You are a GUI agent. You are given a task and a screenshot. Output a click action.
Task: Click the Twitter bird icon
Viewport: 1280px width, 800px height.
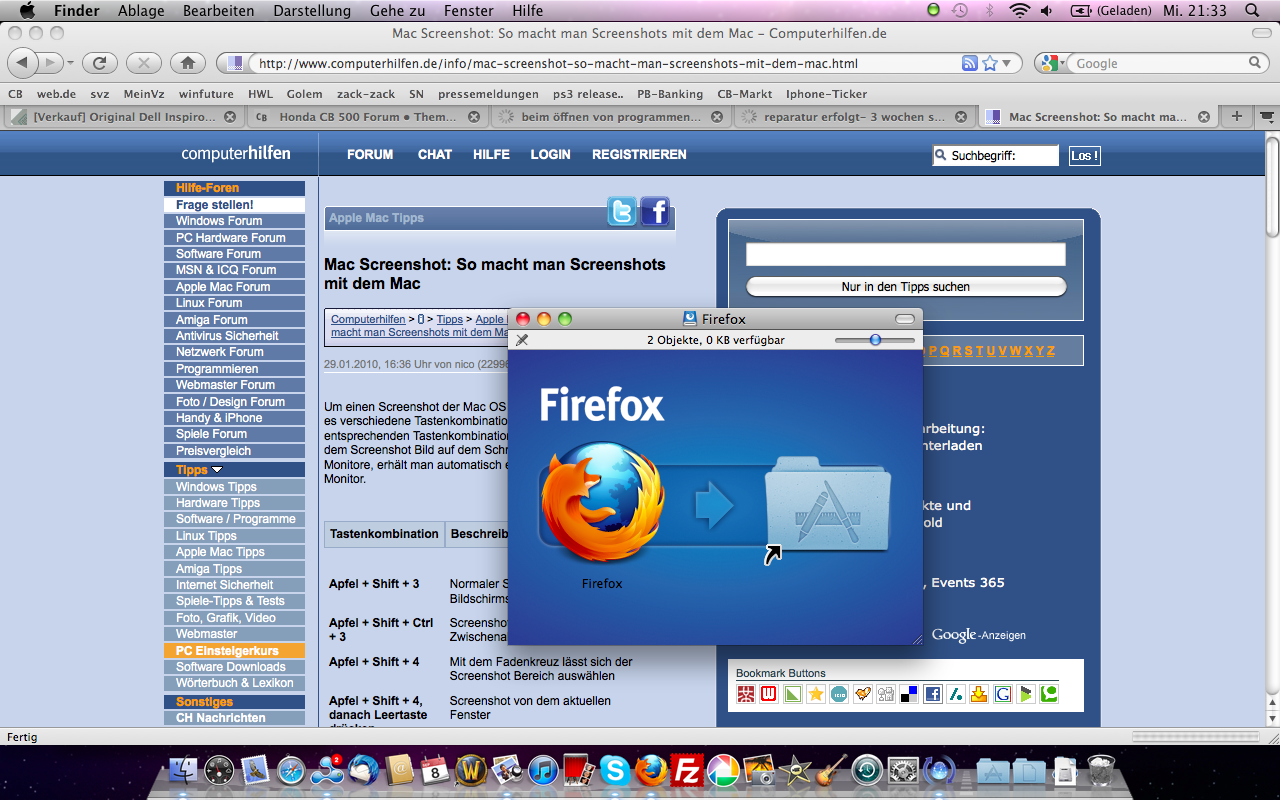point(622,211)
